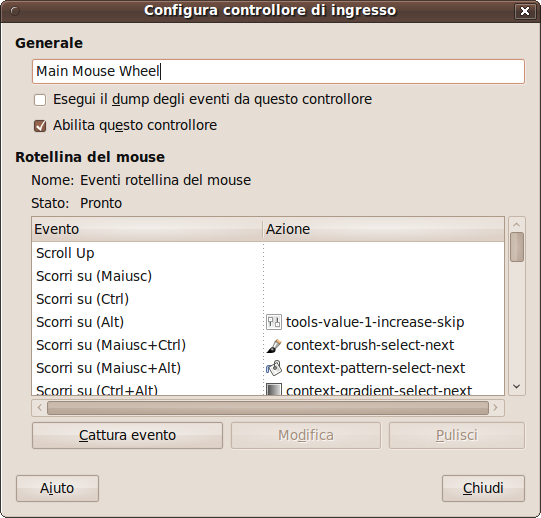Sort by the Evento column header
541x518 pixels.
(x=147, y=229)
